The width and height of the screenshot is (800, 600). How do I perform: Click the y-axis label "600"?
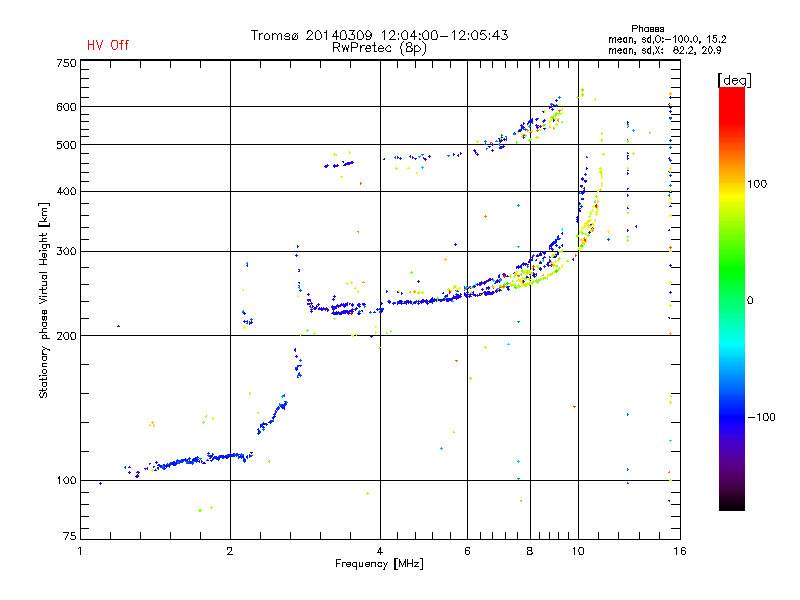coord(66,107)
